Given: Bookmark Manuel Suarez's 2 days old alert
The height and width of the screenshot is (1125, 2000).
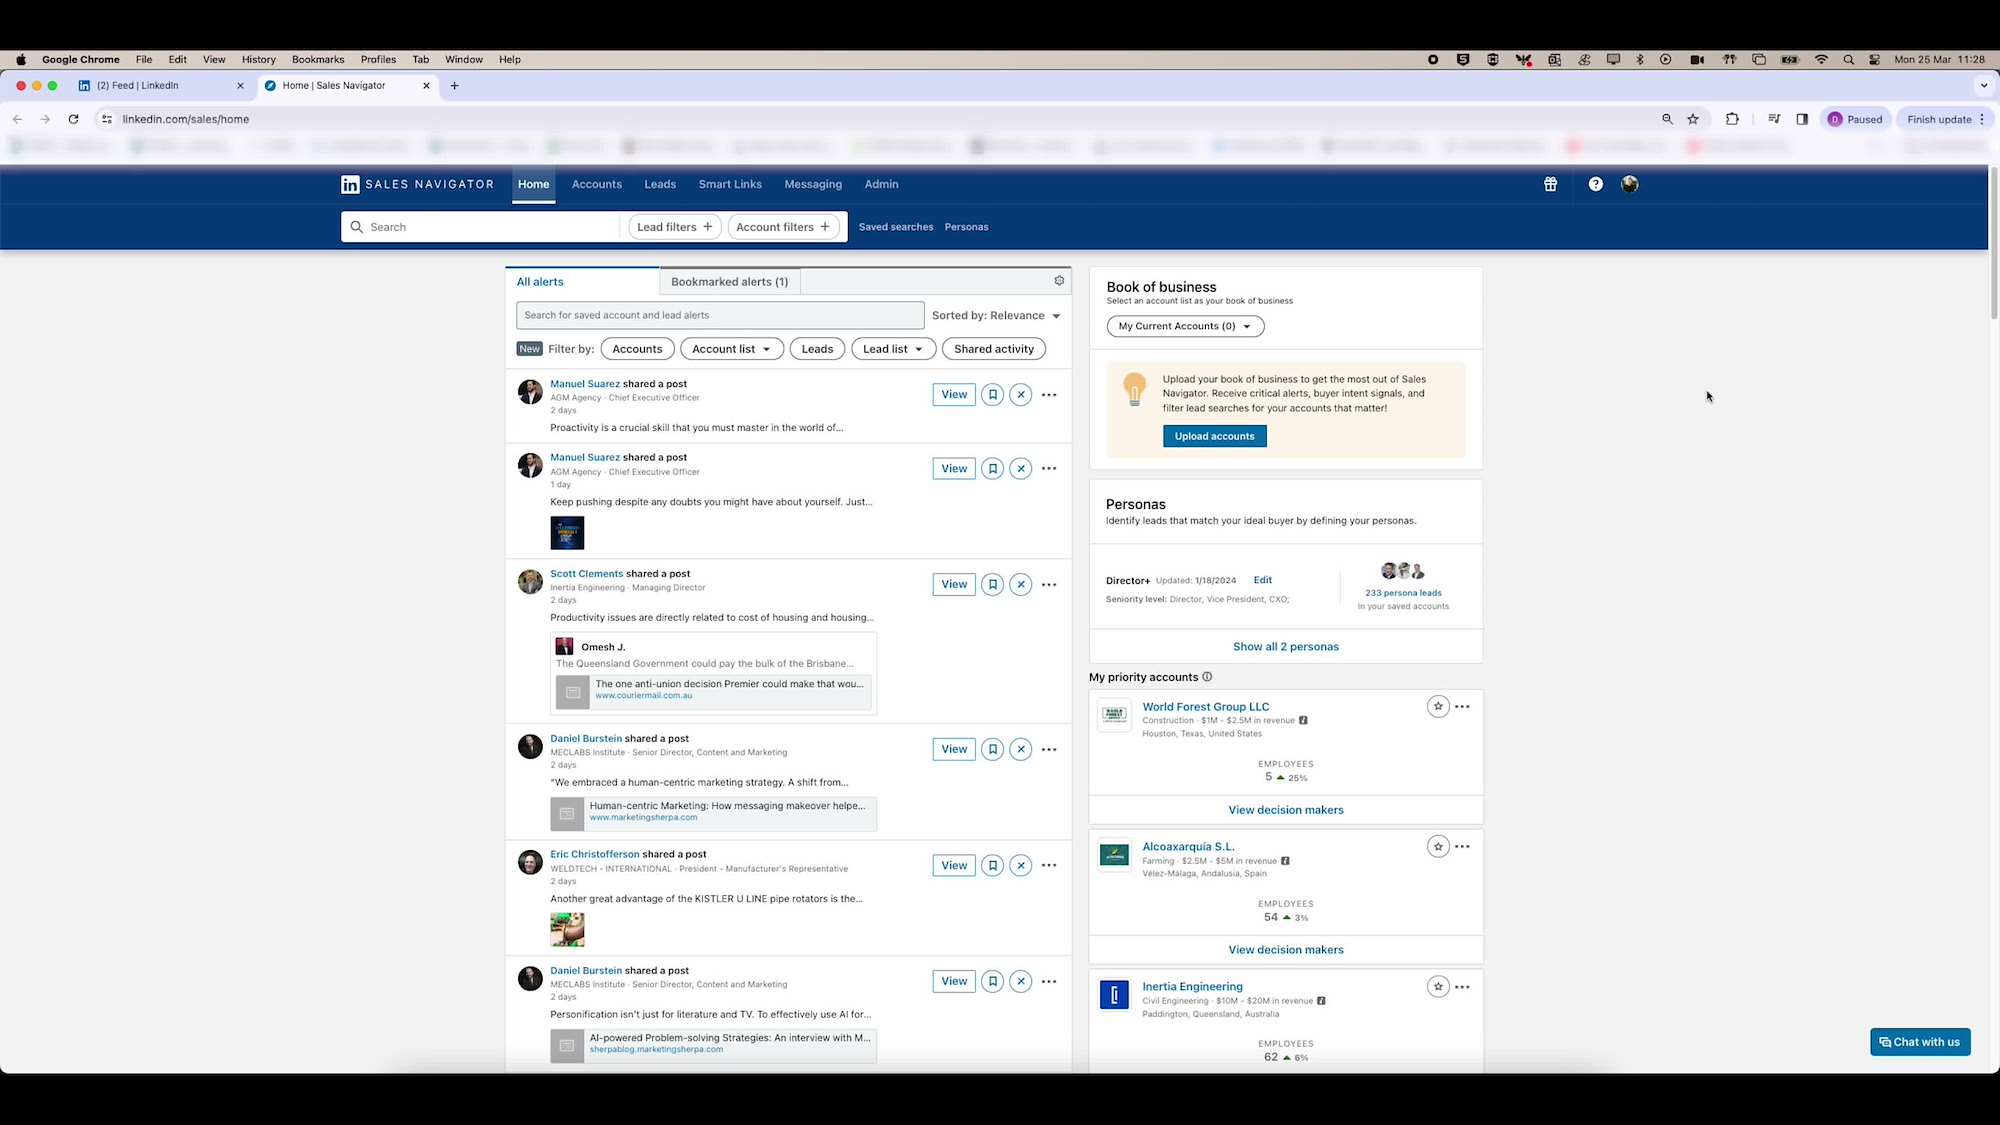Looking at the screenshot, I should pos(992,395).
